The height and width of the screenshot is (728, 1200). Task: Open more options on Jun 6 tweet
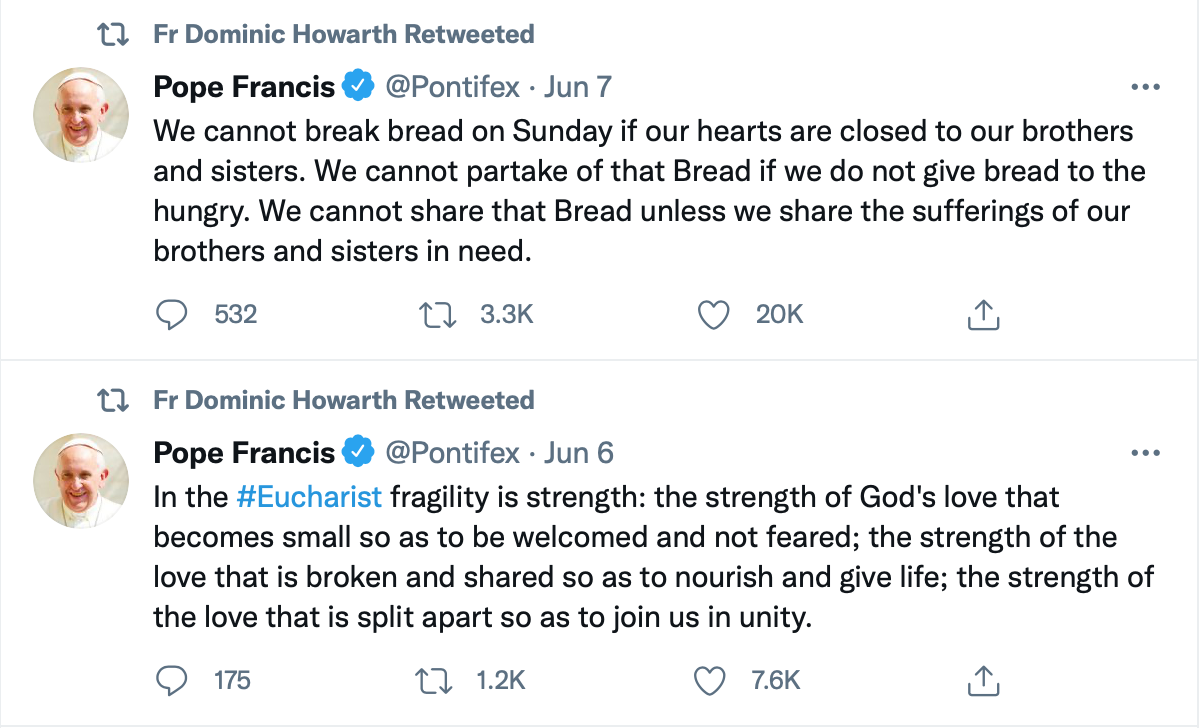(1143, 453)
